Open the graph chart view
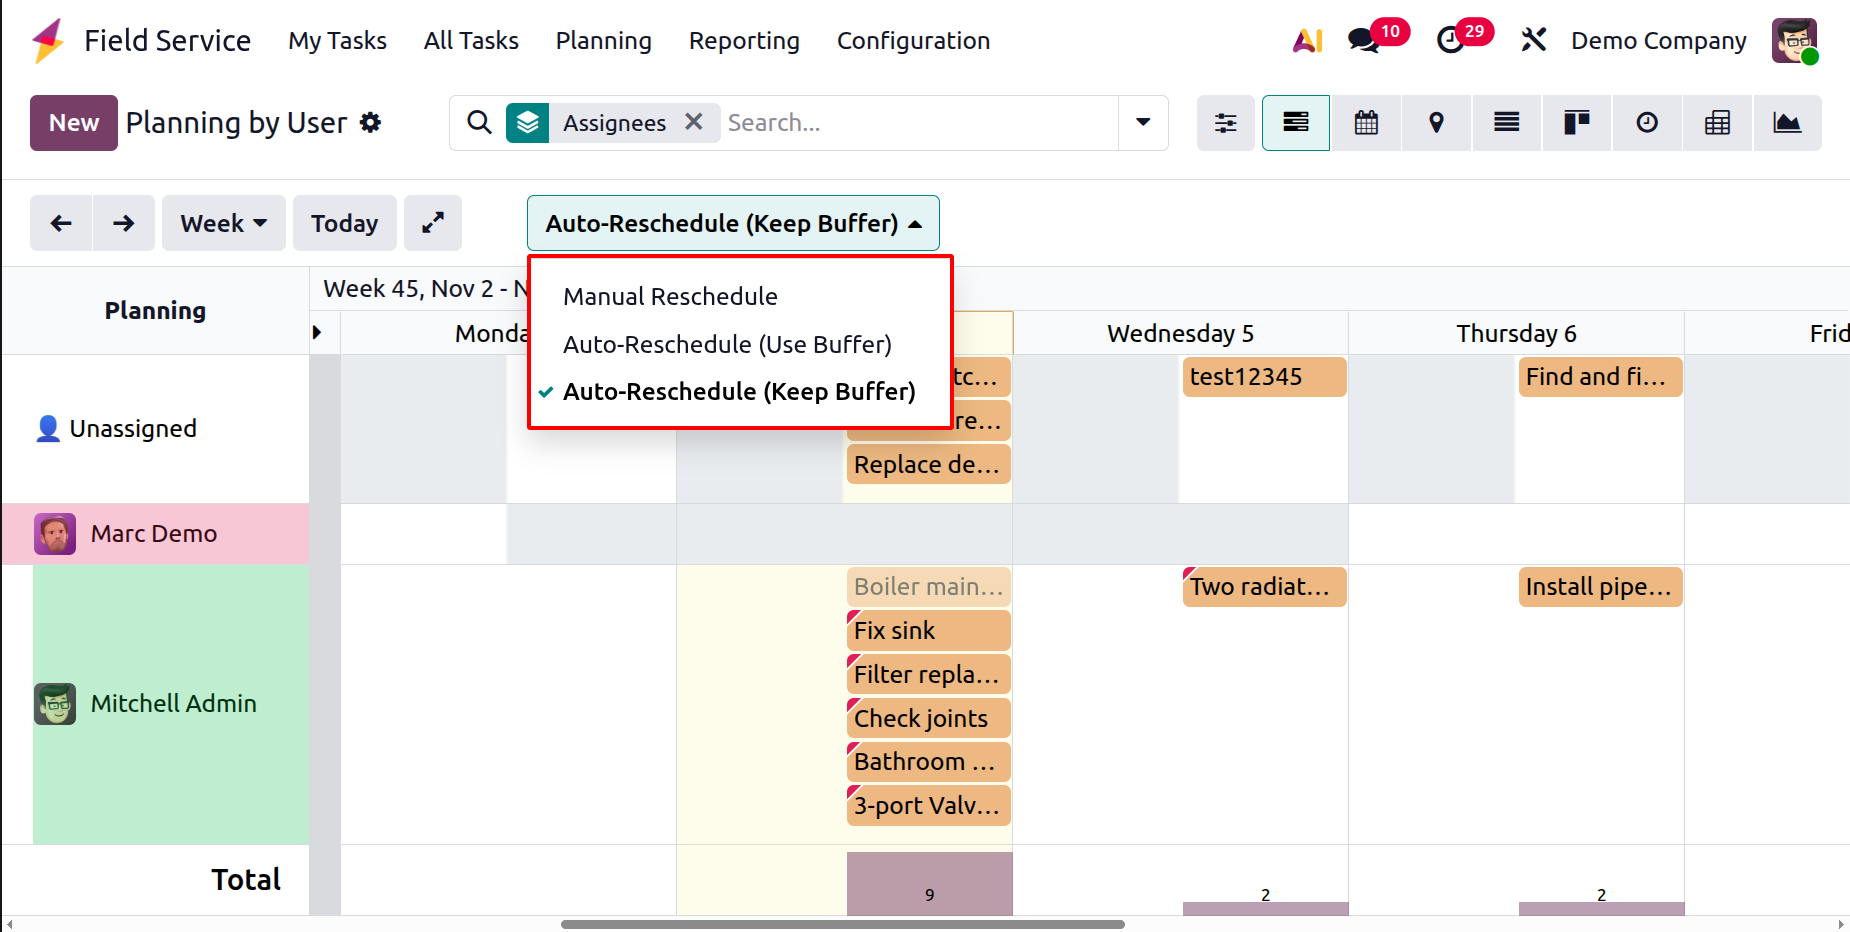This screenshot has width=1850, height=932. pos(1787,123)
